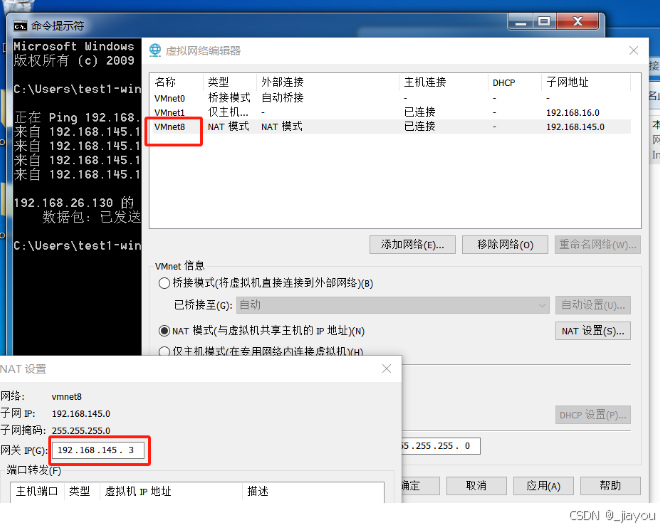The image size is (660, 529).
Task: Click the 帮助 button
Action: (x=610, y=486)
